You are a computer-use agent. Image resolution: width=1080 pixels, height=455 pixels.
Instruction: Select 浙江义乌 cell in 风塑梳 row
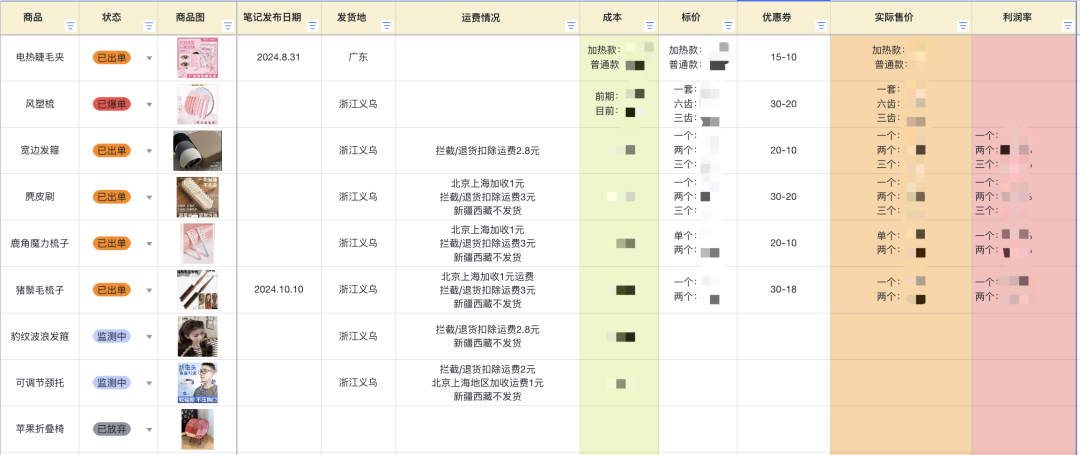pos(358,105)
